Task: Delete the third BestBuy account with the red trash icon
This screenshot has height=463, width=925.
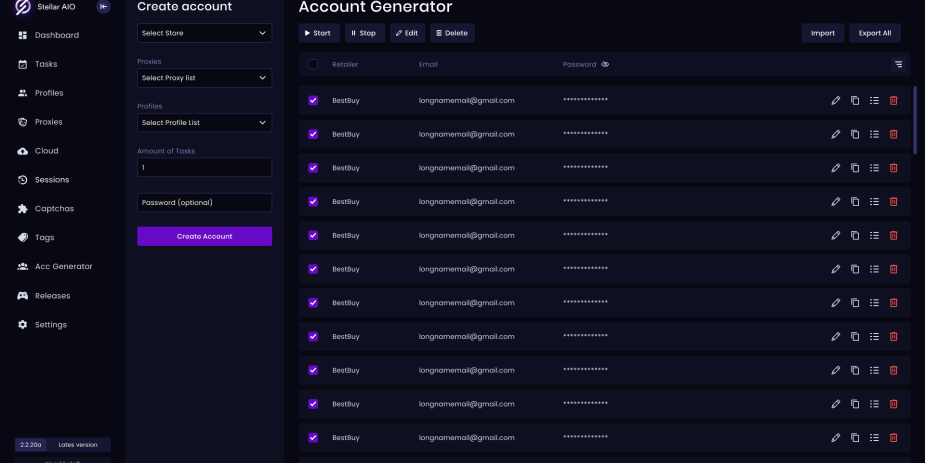Action: [x=894, y=168]
